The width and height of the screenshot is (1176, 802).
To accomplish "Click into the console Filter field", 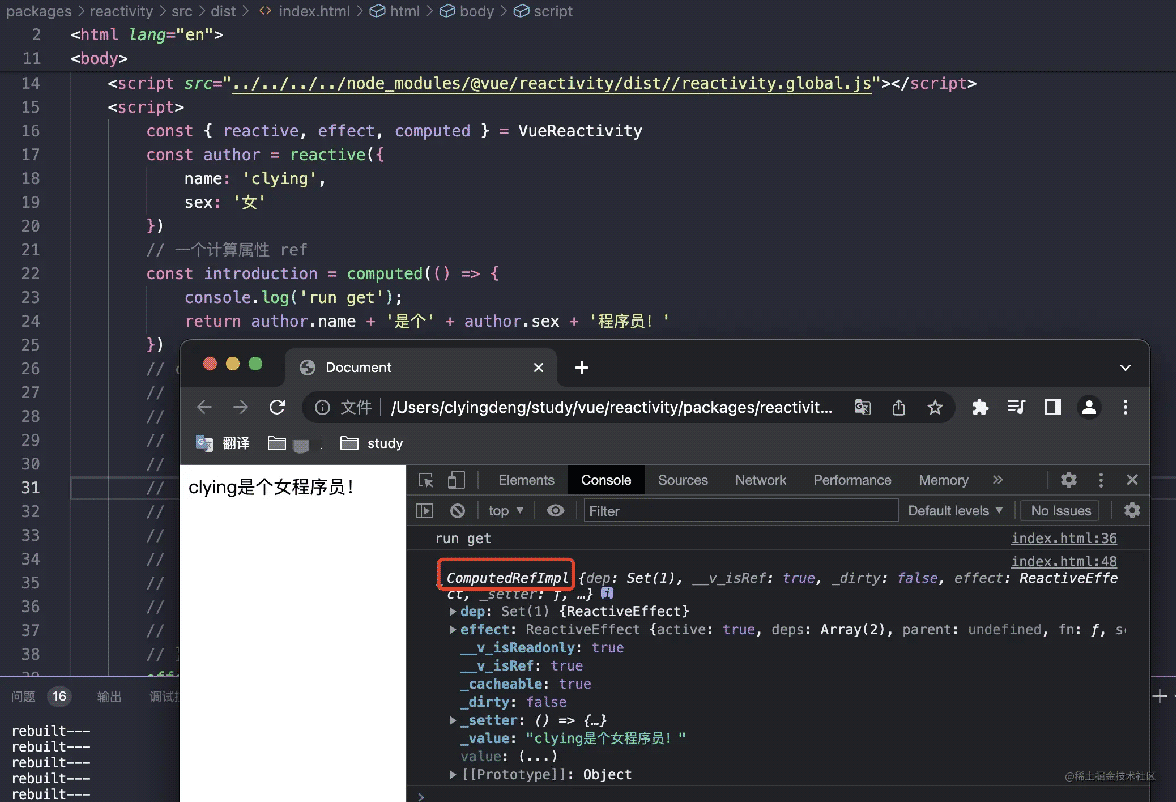I will pyautogui.click(x=740, y=511).
